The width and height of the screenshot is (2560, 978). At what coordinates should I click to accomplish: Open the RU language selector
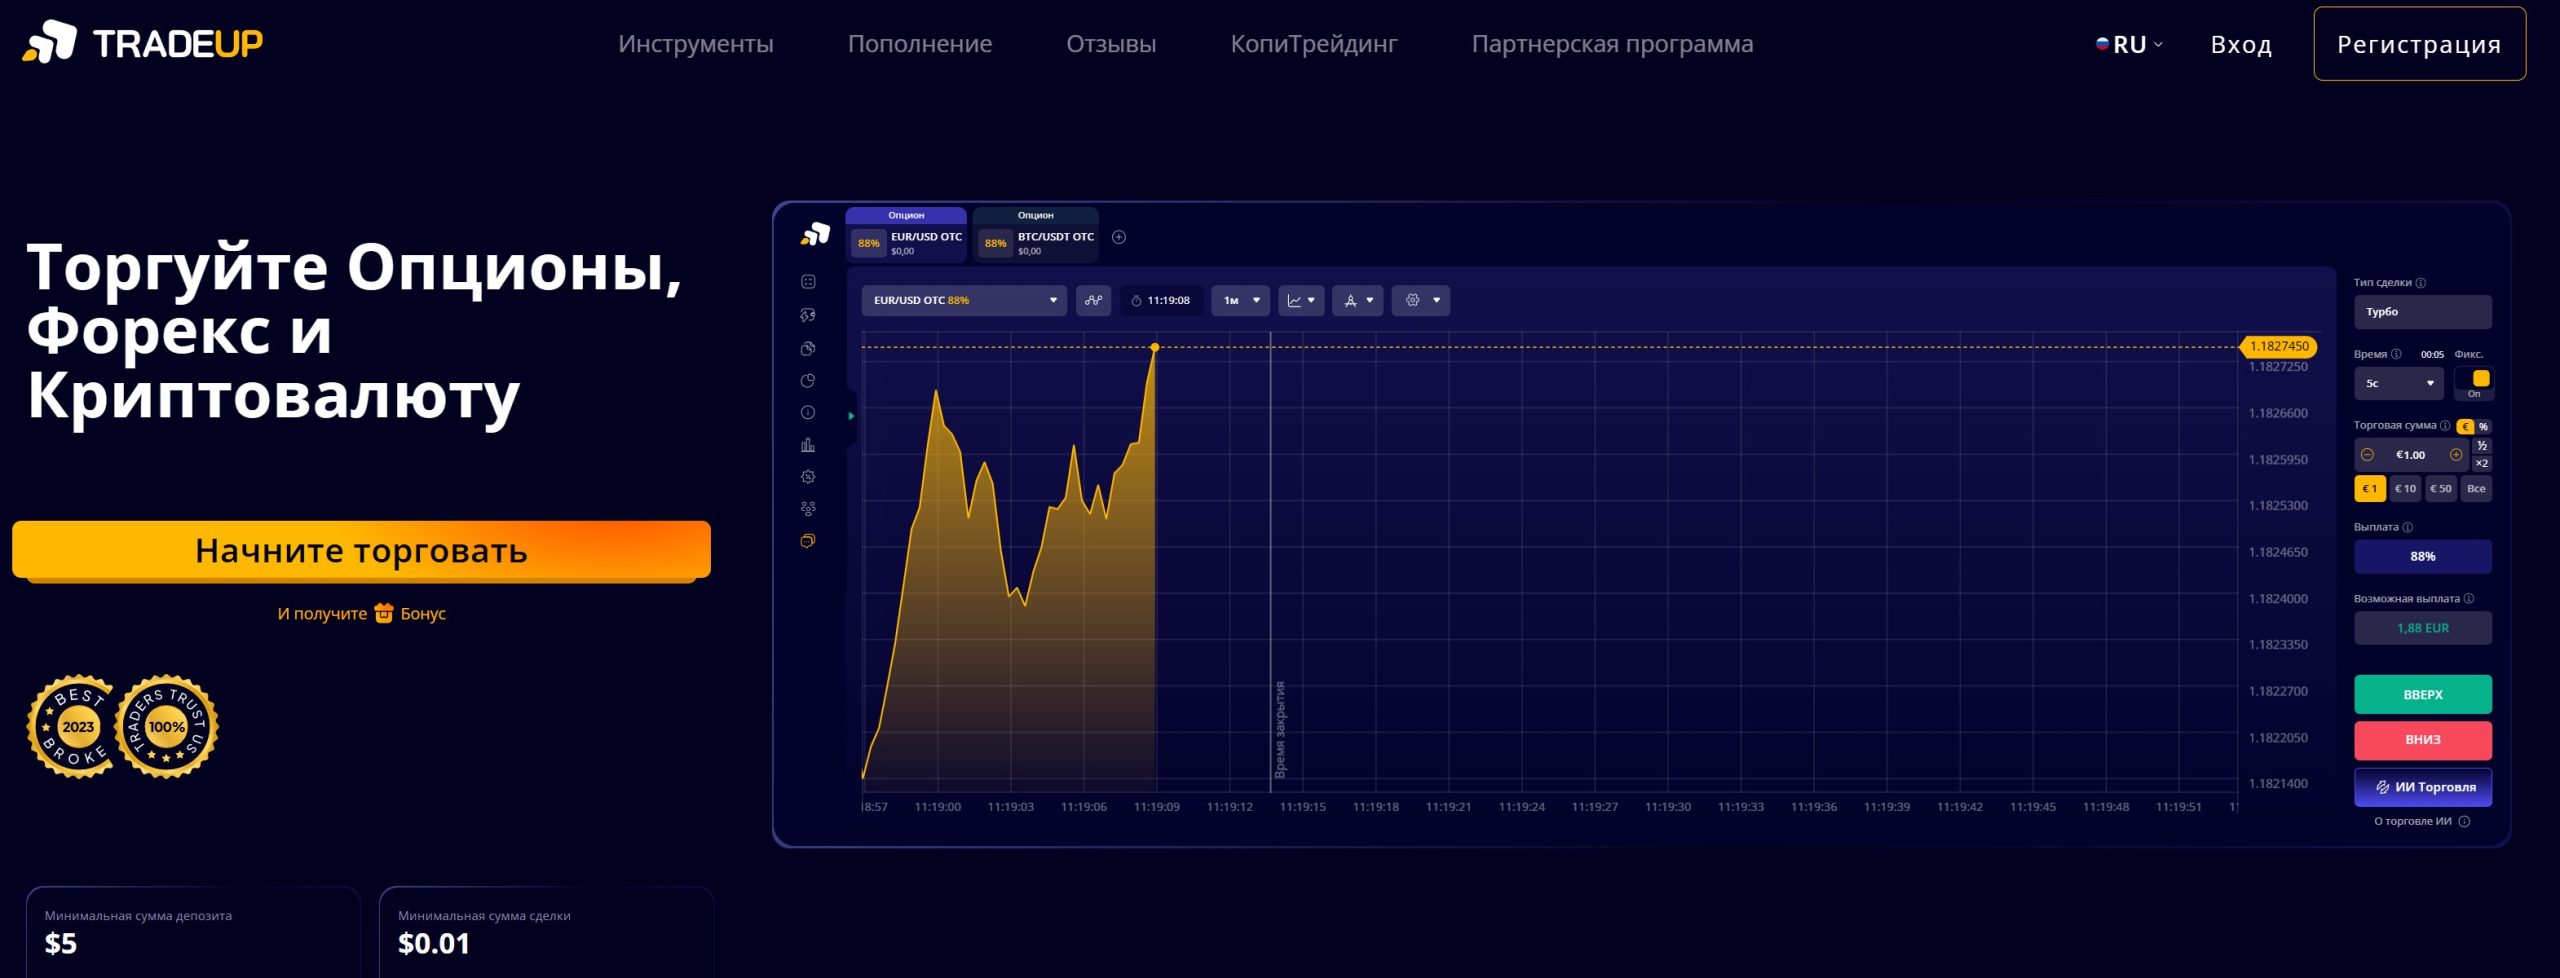pyautogui.click(x=2129, y=44)
